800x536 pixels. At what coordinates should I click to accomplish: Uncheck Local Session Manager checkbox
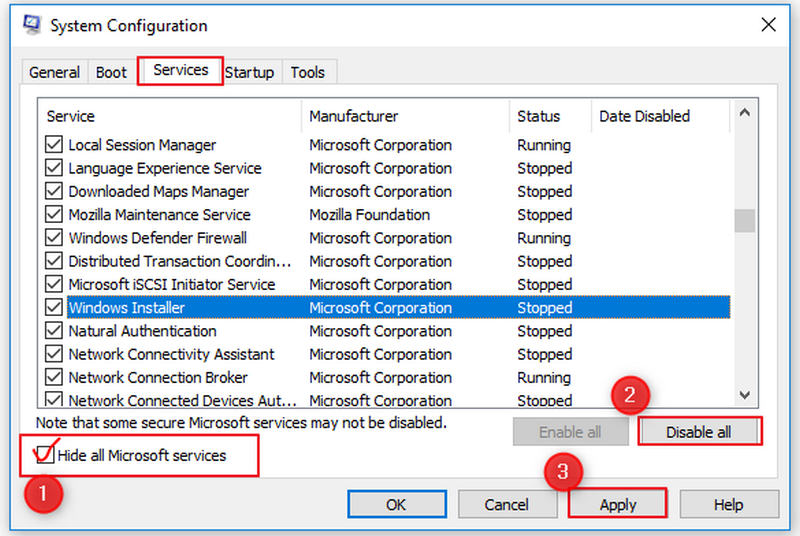[x=54, y=145]
